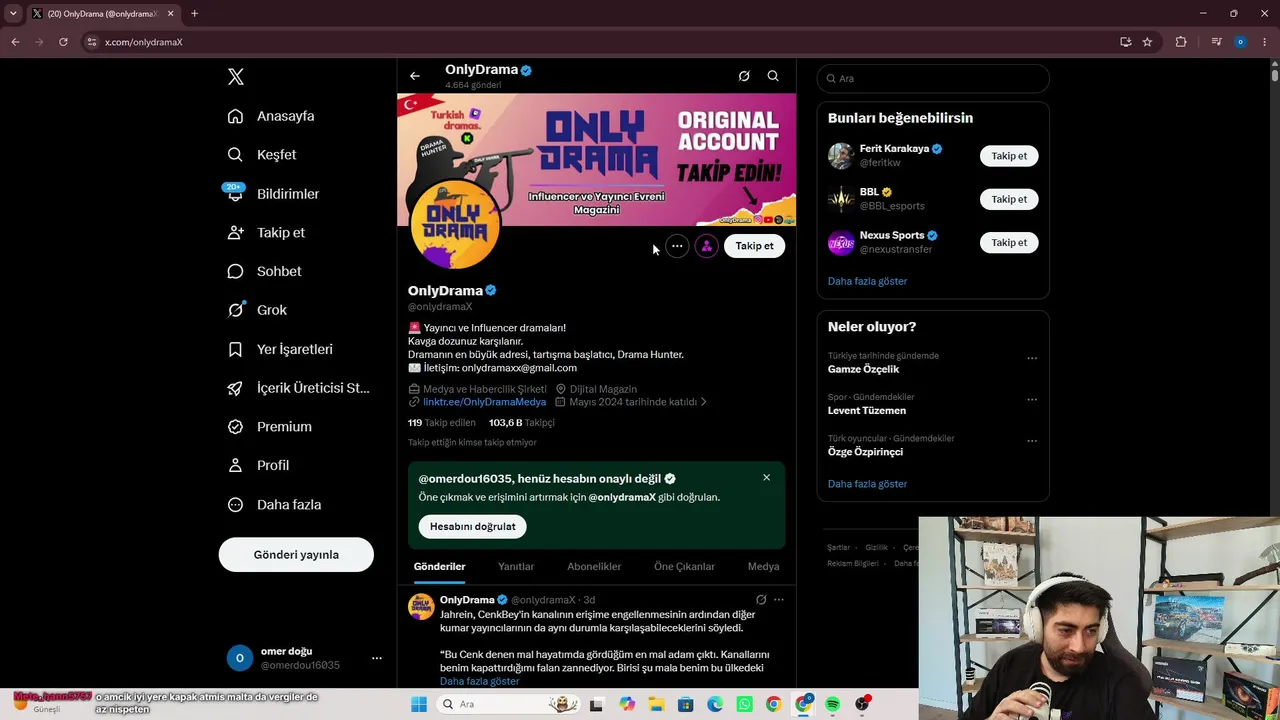Click the X logo in the sidebar
The width and height of the screenshot is (1280, 720).
236,77
